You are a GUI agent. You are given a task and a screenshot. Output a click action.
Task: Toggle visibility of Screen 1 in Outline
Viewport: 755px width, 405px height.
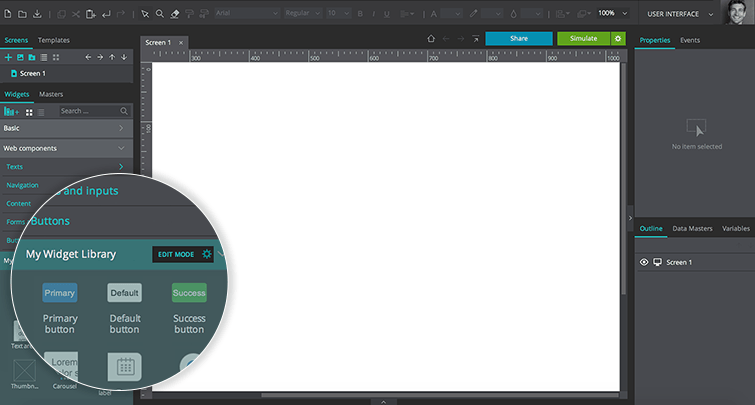coord(644,262)
